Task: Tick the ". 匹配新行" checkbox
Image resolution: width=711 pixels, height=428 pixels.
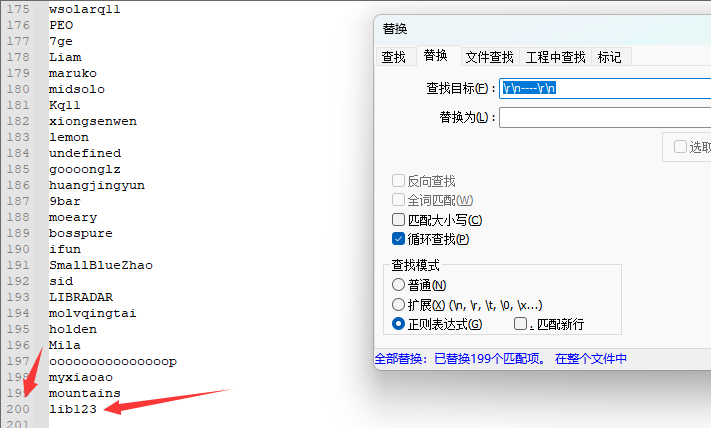Action: tap(521, 324)
